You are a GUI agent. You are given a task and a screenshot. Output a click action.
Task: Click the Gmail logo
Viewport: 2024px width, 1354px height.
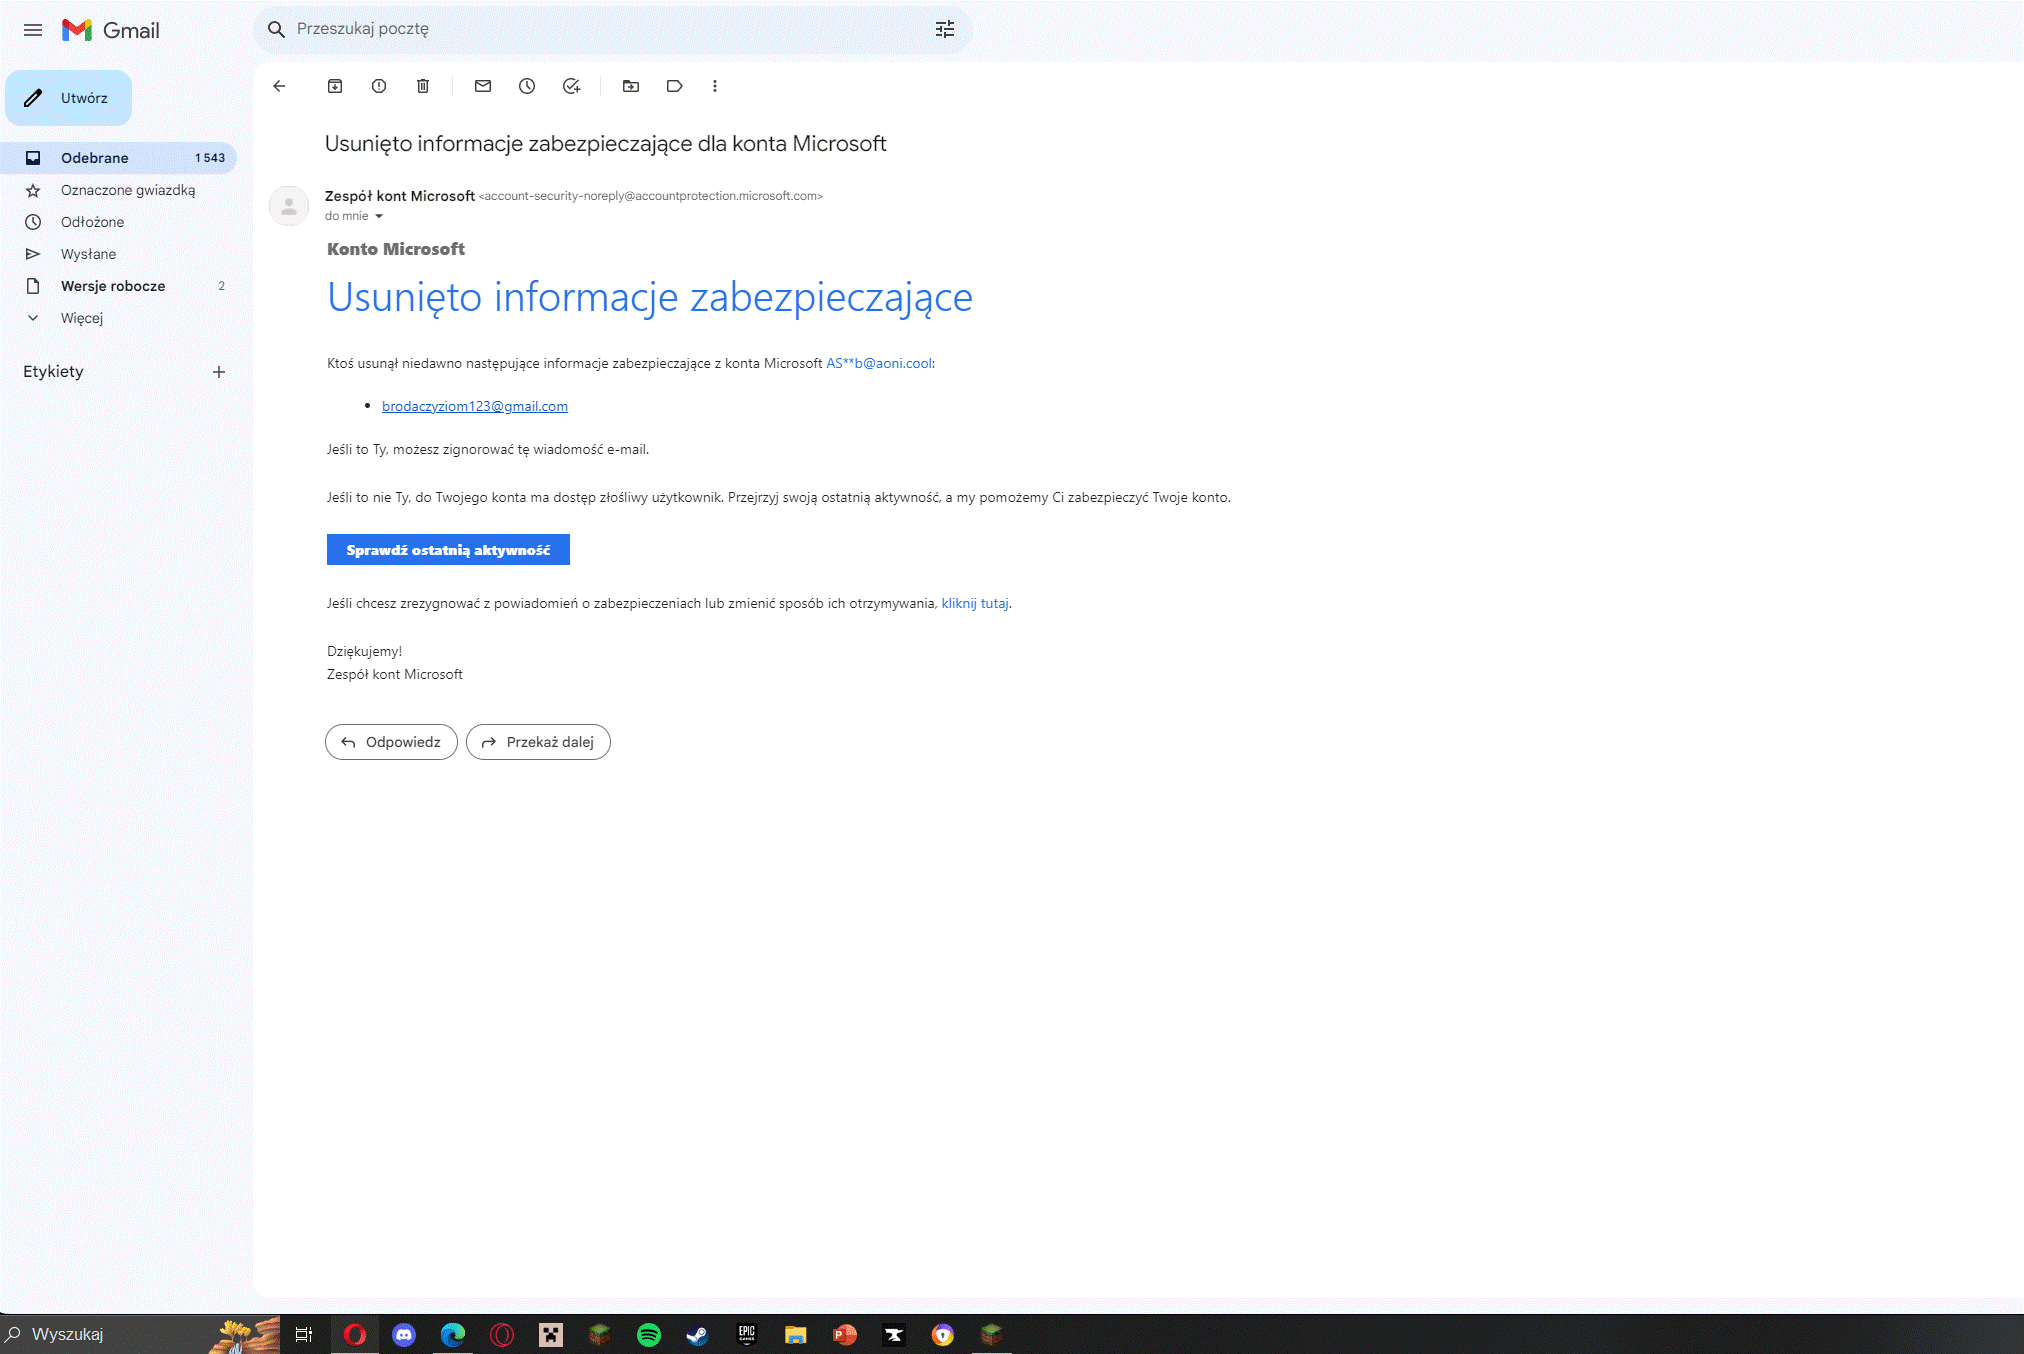(x=111, y=30)
